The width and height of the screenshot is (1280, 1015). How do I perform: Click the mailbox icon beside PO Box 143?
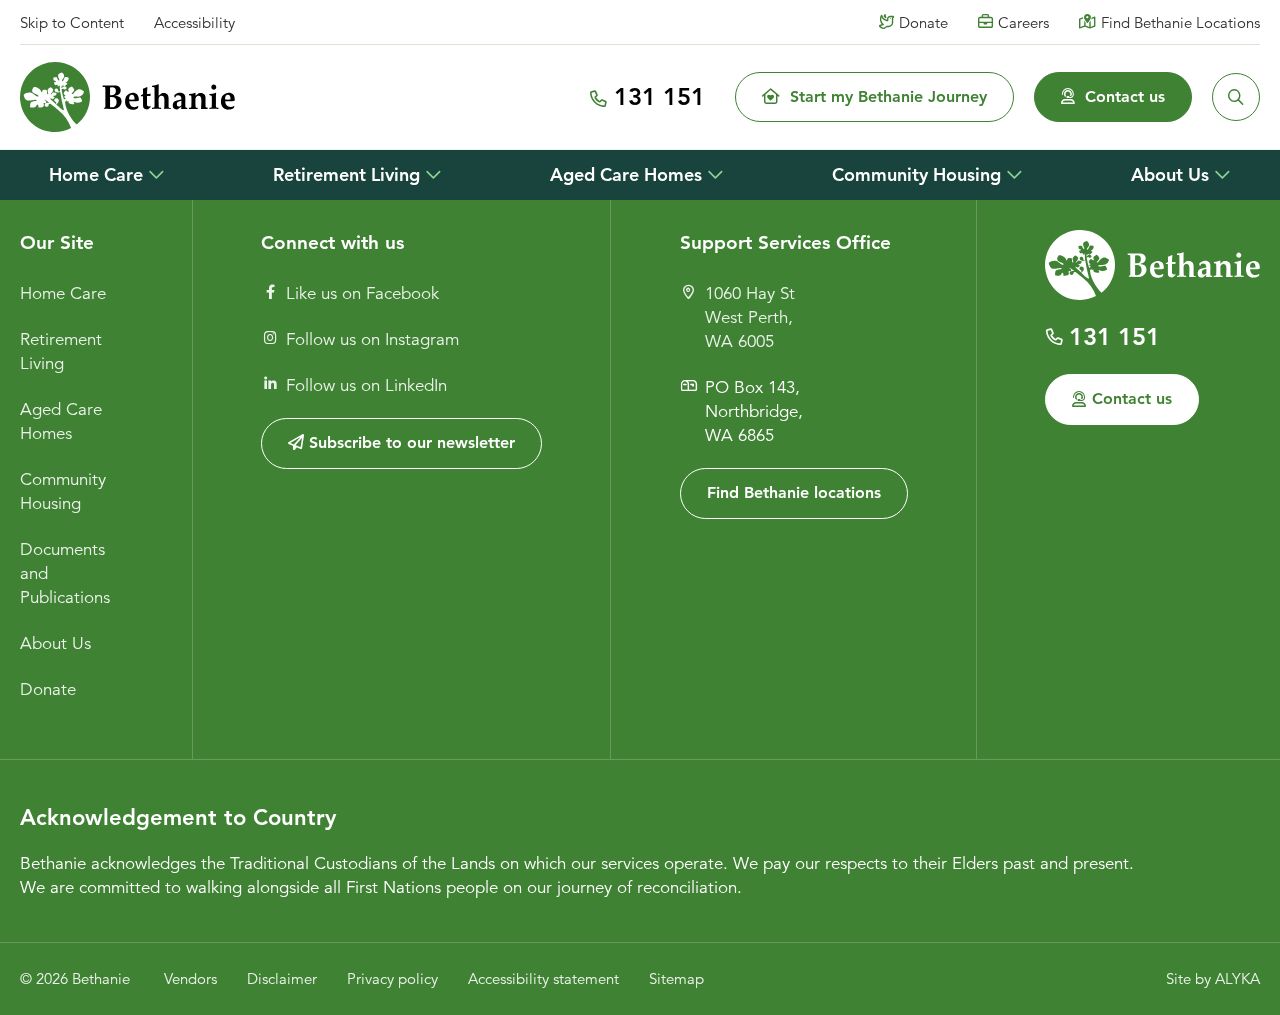(x=688, y=385)
